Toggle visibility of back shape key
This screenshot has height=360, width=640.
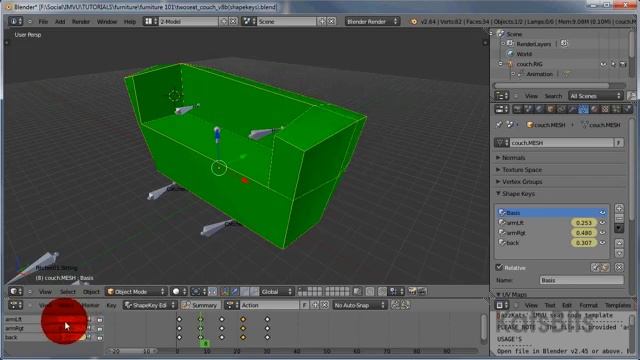pos(602,242)
